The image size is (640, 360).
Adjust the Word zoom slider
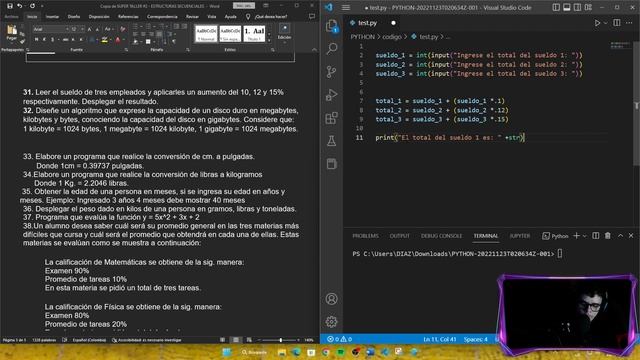coord(280,340)
